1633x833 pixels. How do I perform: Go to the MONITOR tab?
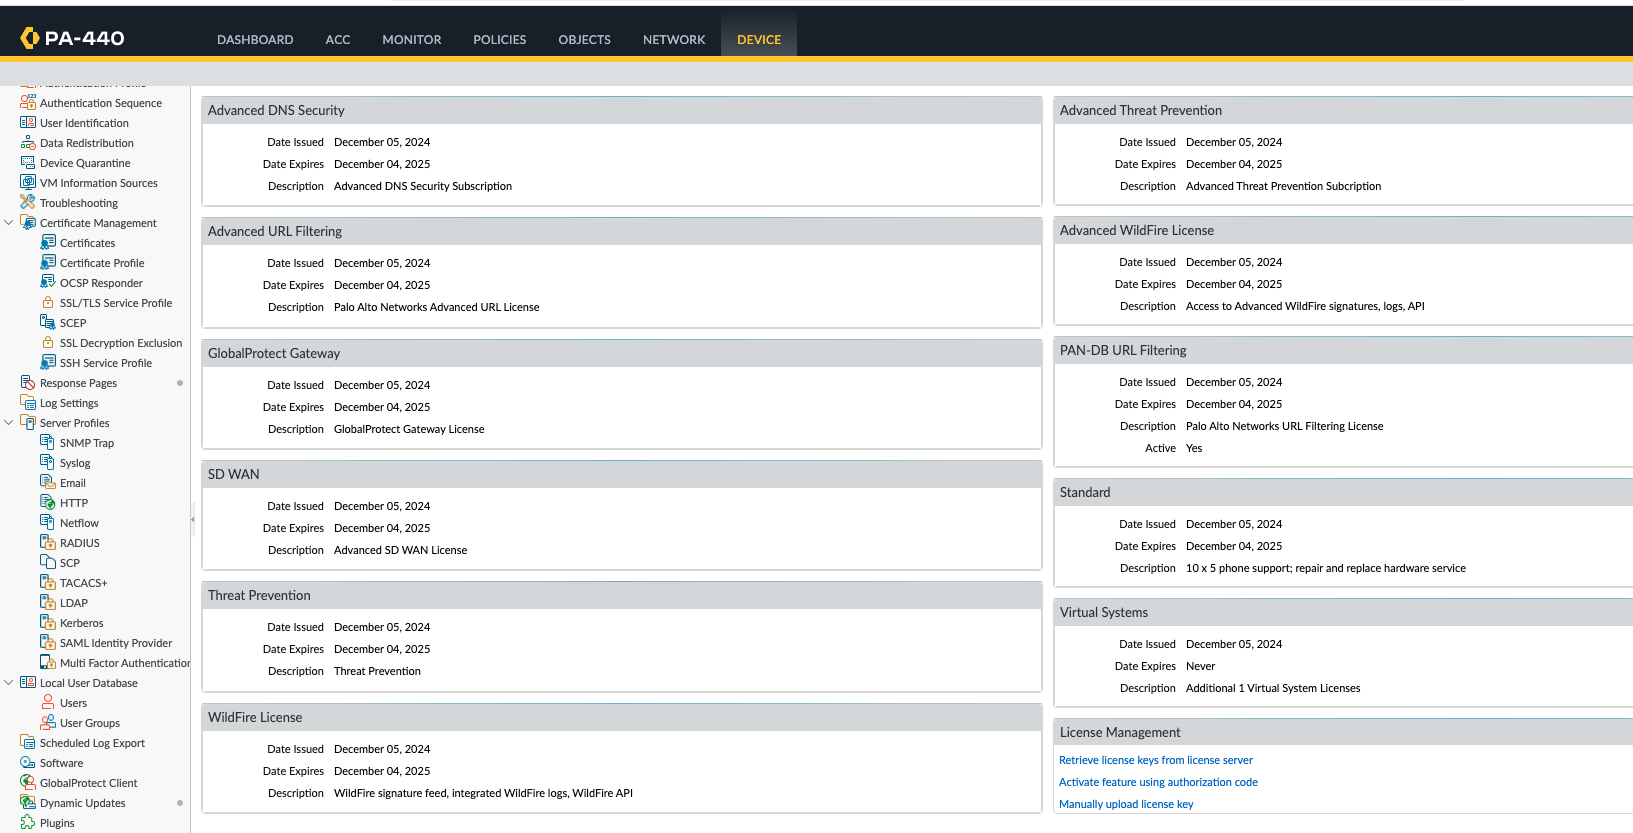[411, 40]
